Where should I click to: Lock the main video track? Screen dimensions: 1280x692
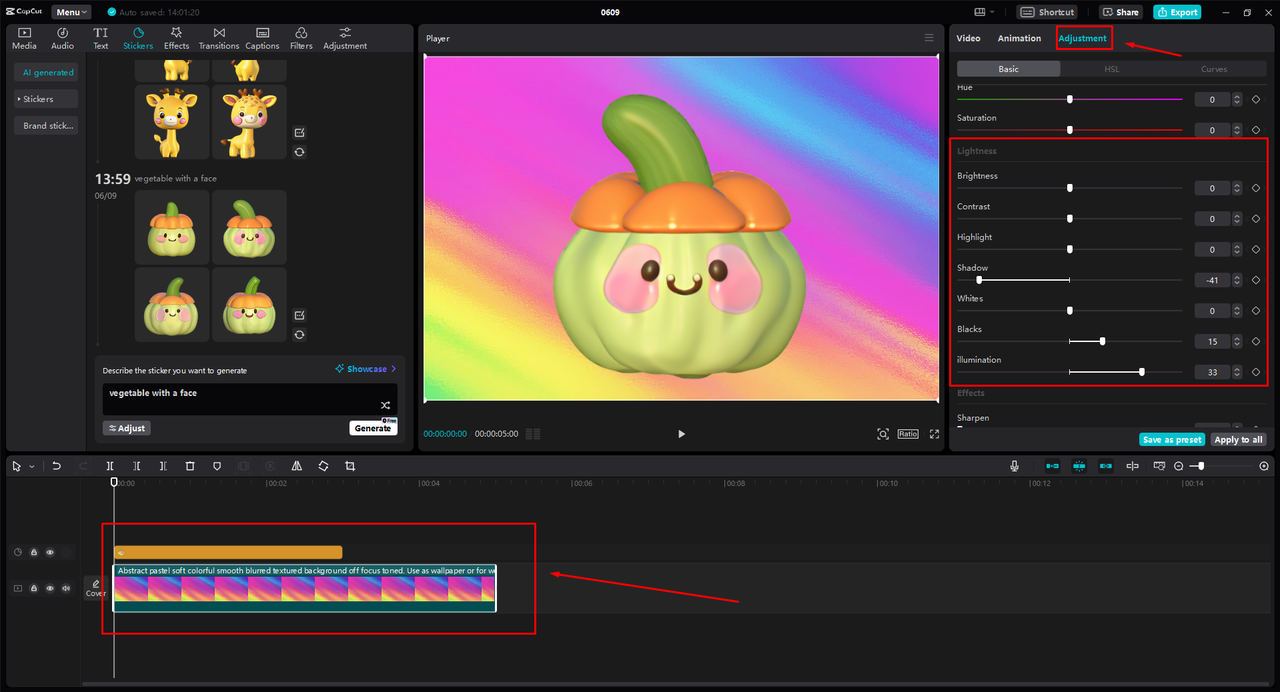[x=33, y=588]
